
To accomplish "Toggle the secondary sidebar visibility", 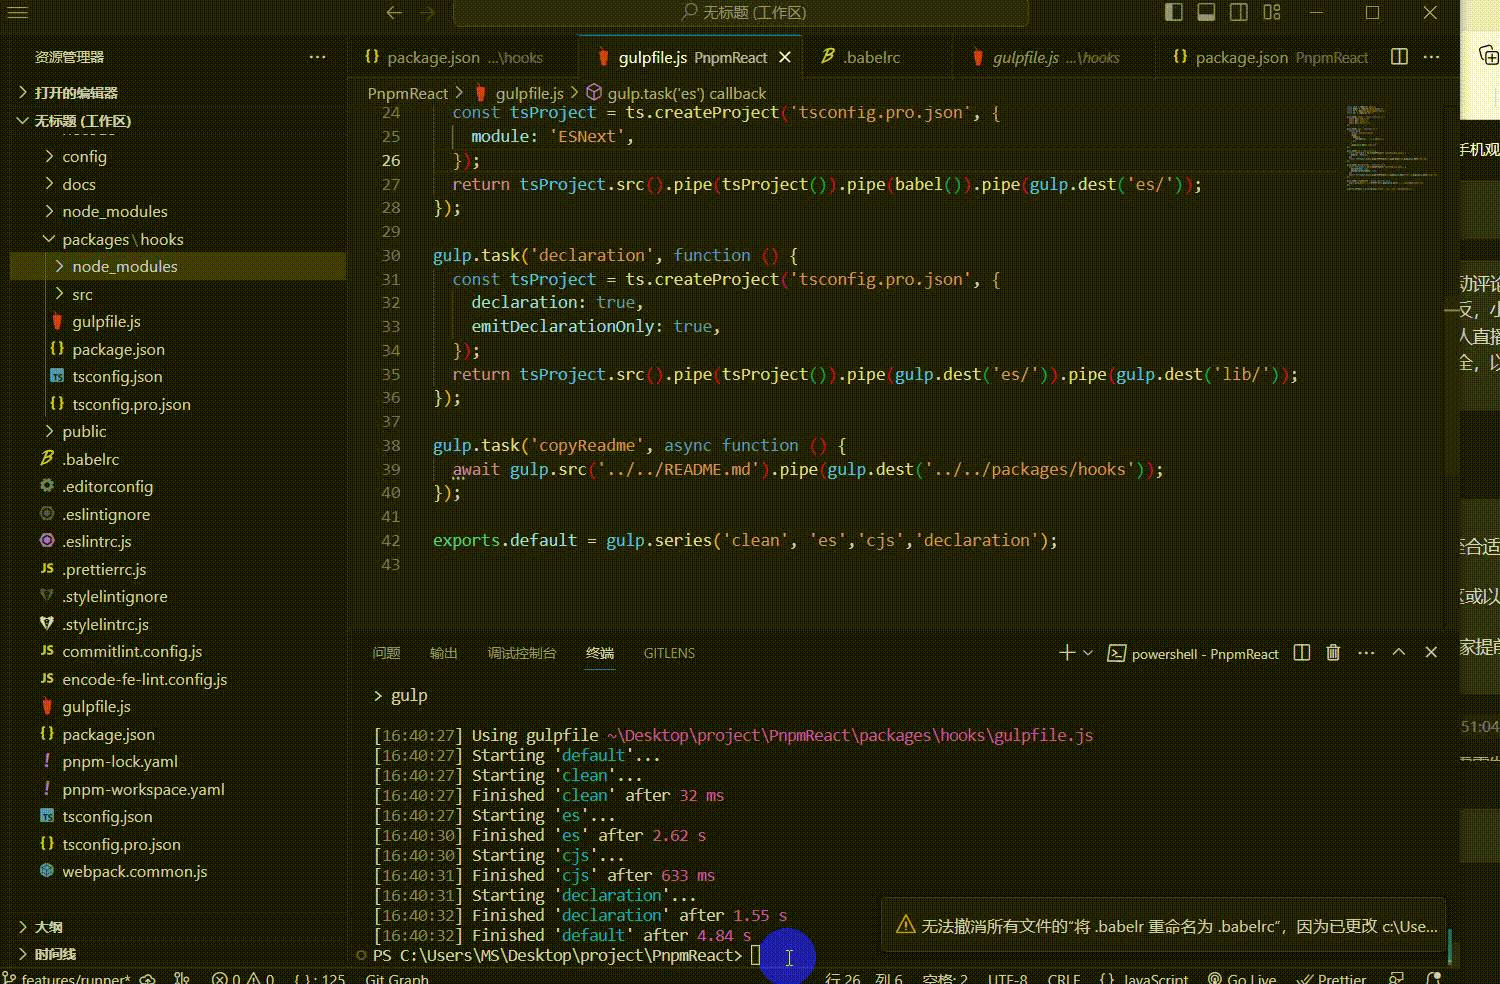I will [x=1239, y=13].
